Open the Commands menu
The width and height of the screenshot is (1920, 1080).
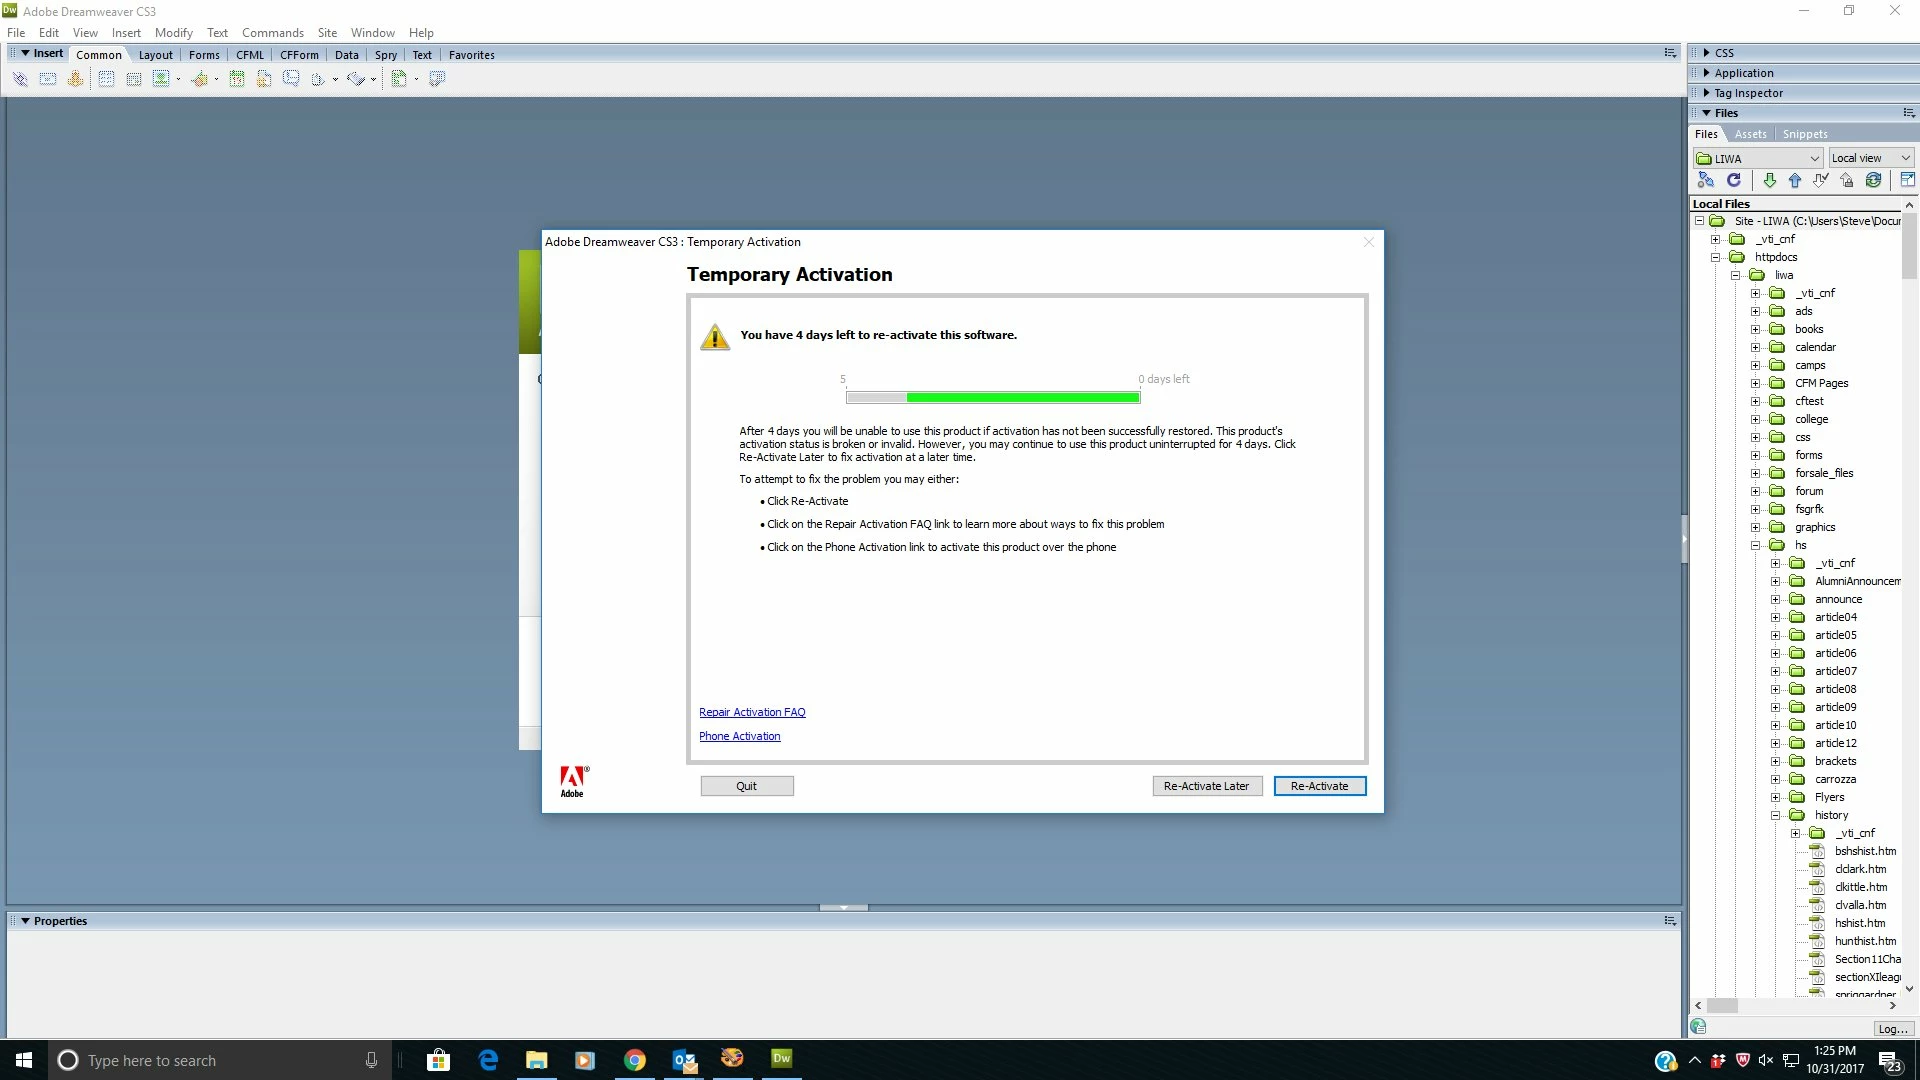pyautogui.click(x=272, y=32)
